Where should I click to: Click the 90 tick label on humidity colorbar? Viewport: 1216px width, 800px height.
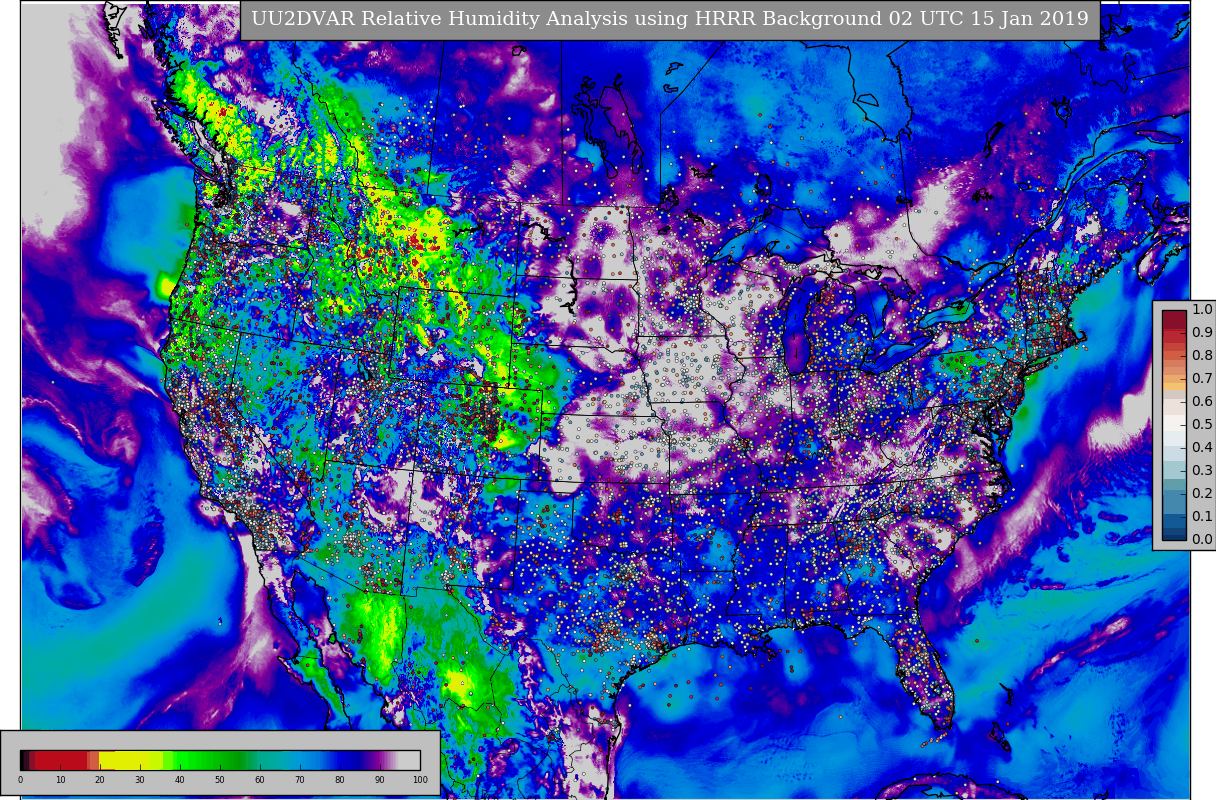pos(380,780)
